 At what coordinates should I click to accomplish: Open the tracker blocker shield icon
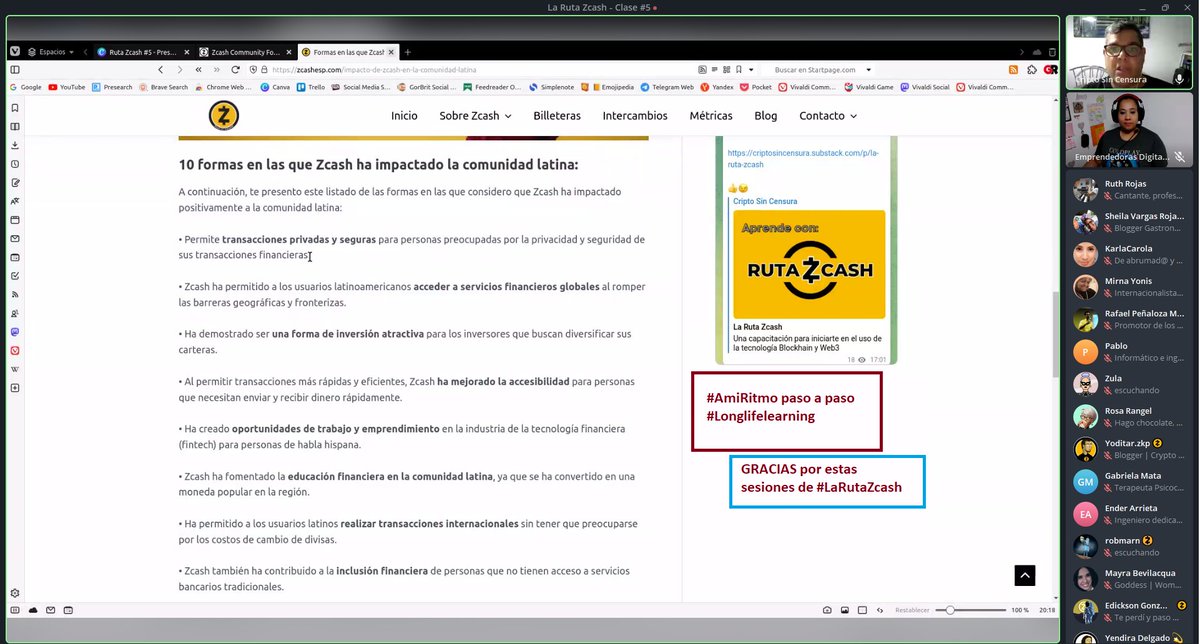252,70
